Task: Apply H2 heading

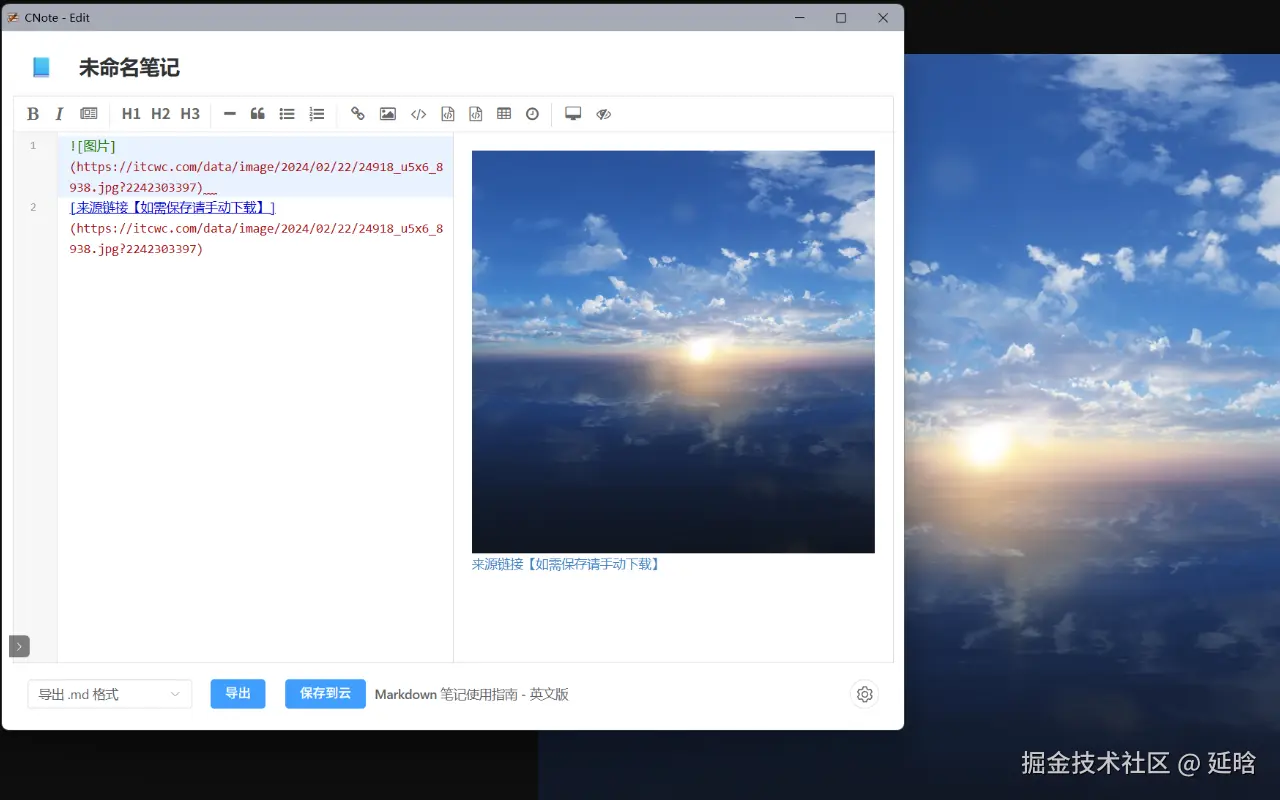Action: click(x=161, y=114)
